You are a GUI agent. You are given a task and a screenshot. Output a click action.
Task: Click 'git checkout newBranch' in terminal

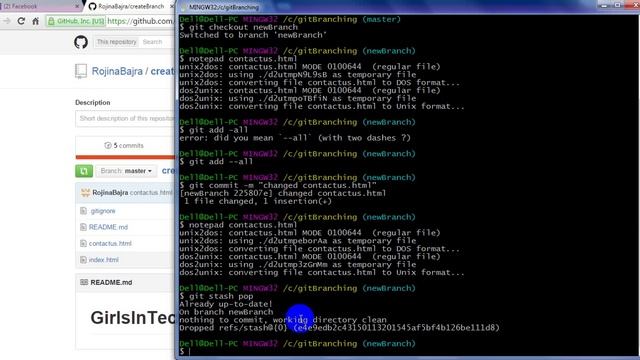coord(243,27)
